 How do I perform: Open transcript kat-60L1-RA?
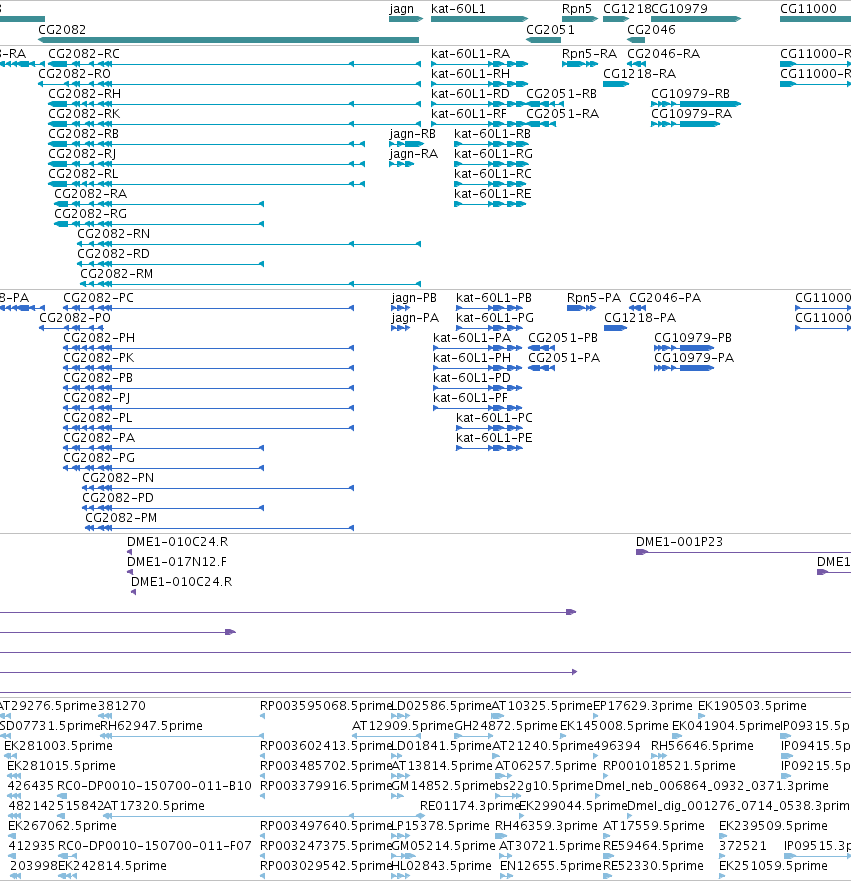click(x=470, y=54)
